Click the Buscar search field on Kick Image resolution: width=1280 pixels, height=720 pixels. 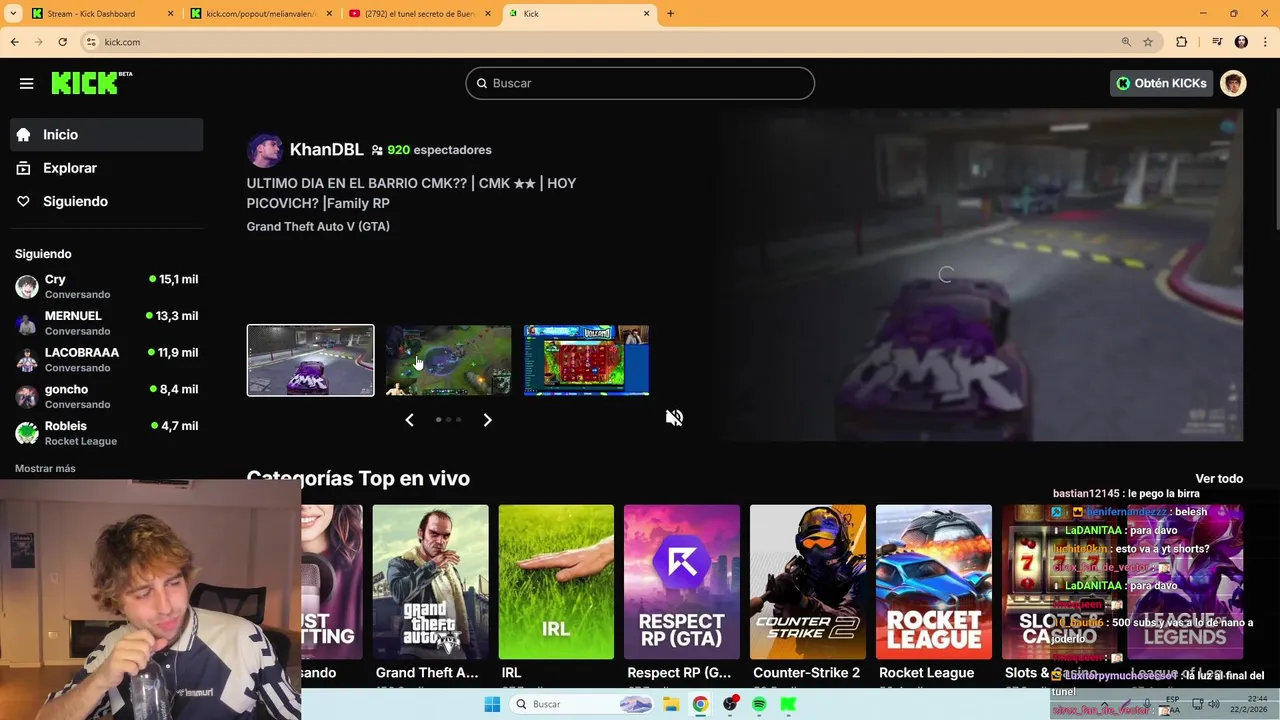(x=640, y=83)
